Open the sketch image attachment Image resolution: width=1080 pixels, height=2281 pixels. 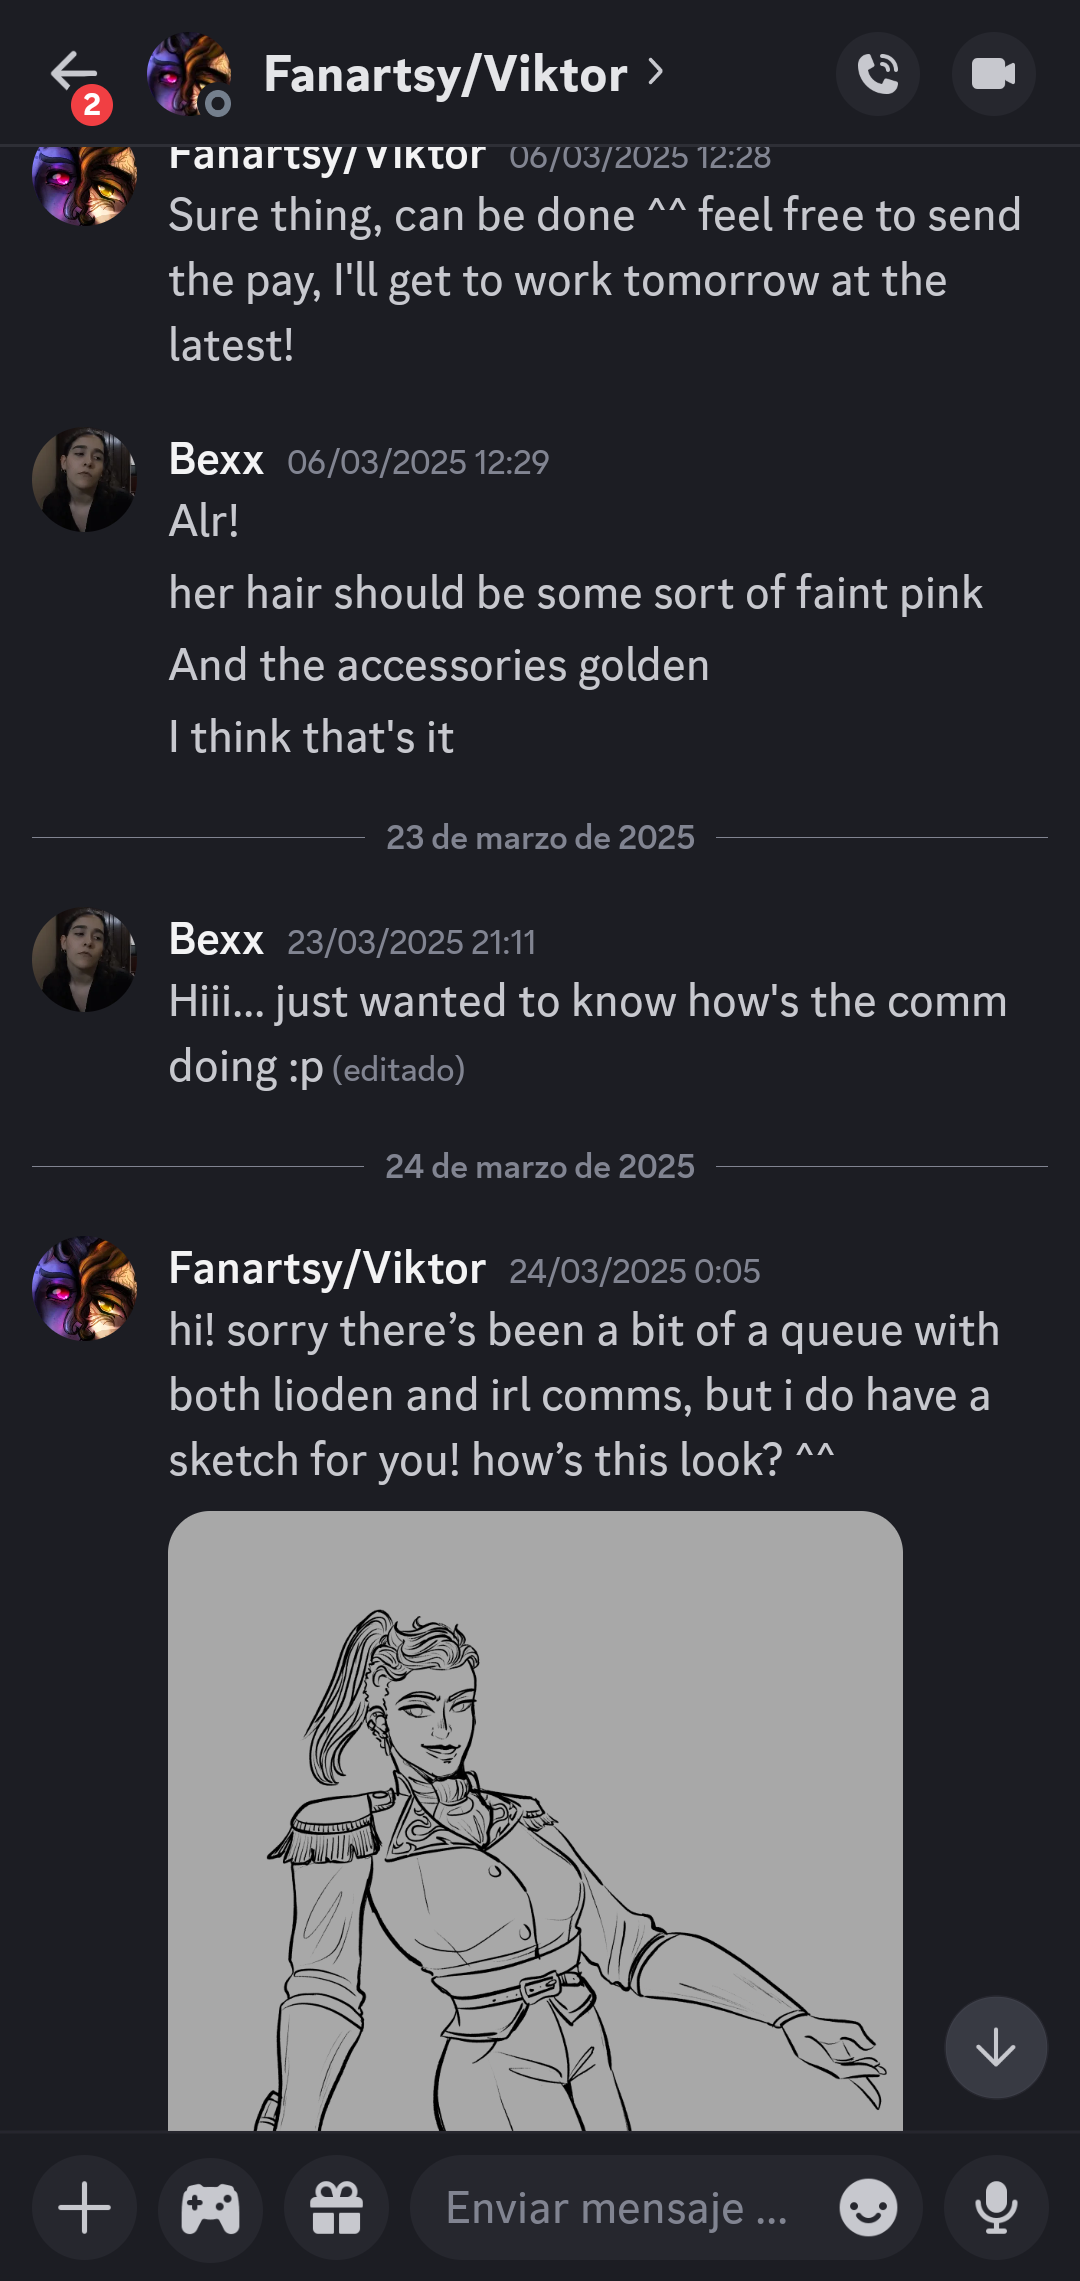click(535, 1820)
